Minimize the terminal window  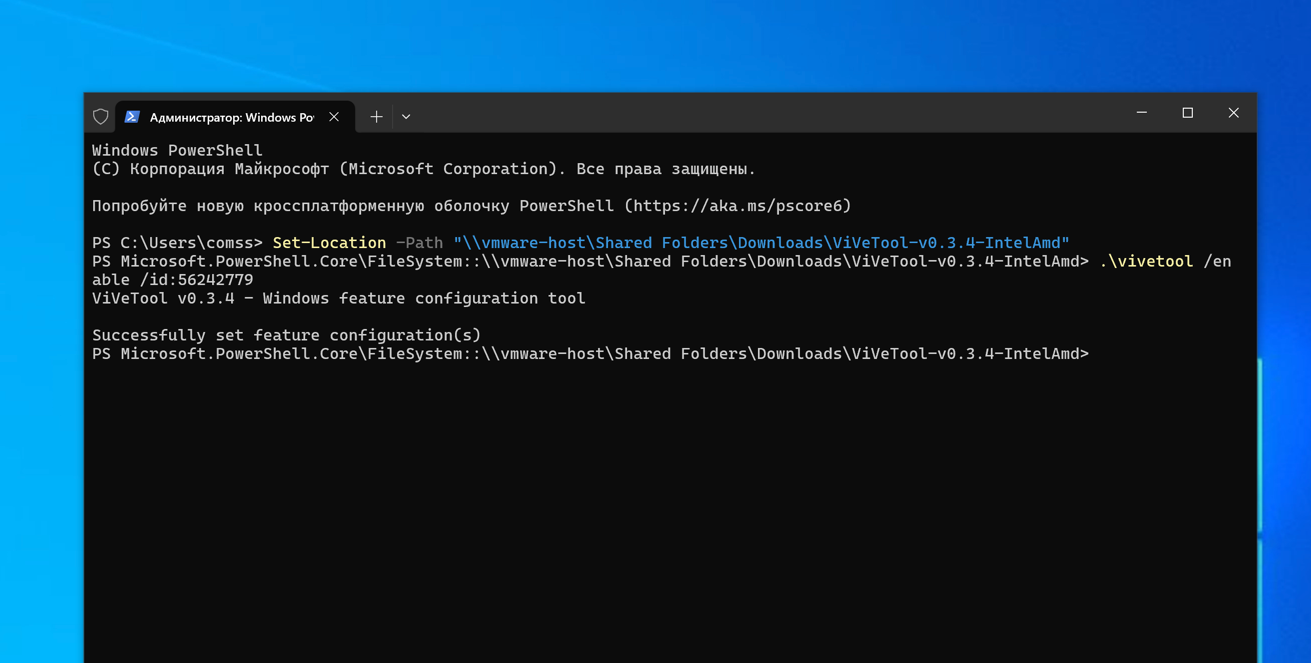(x=1141, y=113)
